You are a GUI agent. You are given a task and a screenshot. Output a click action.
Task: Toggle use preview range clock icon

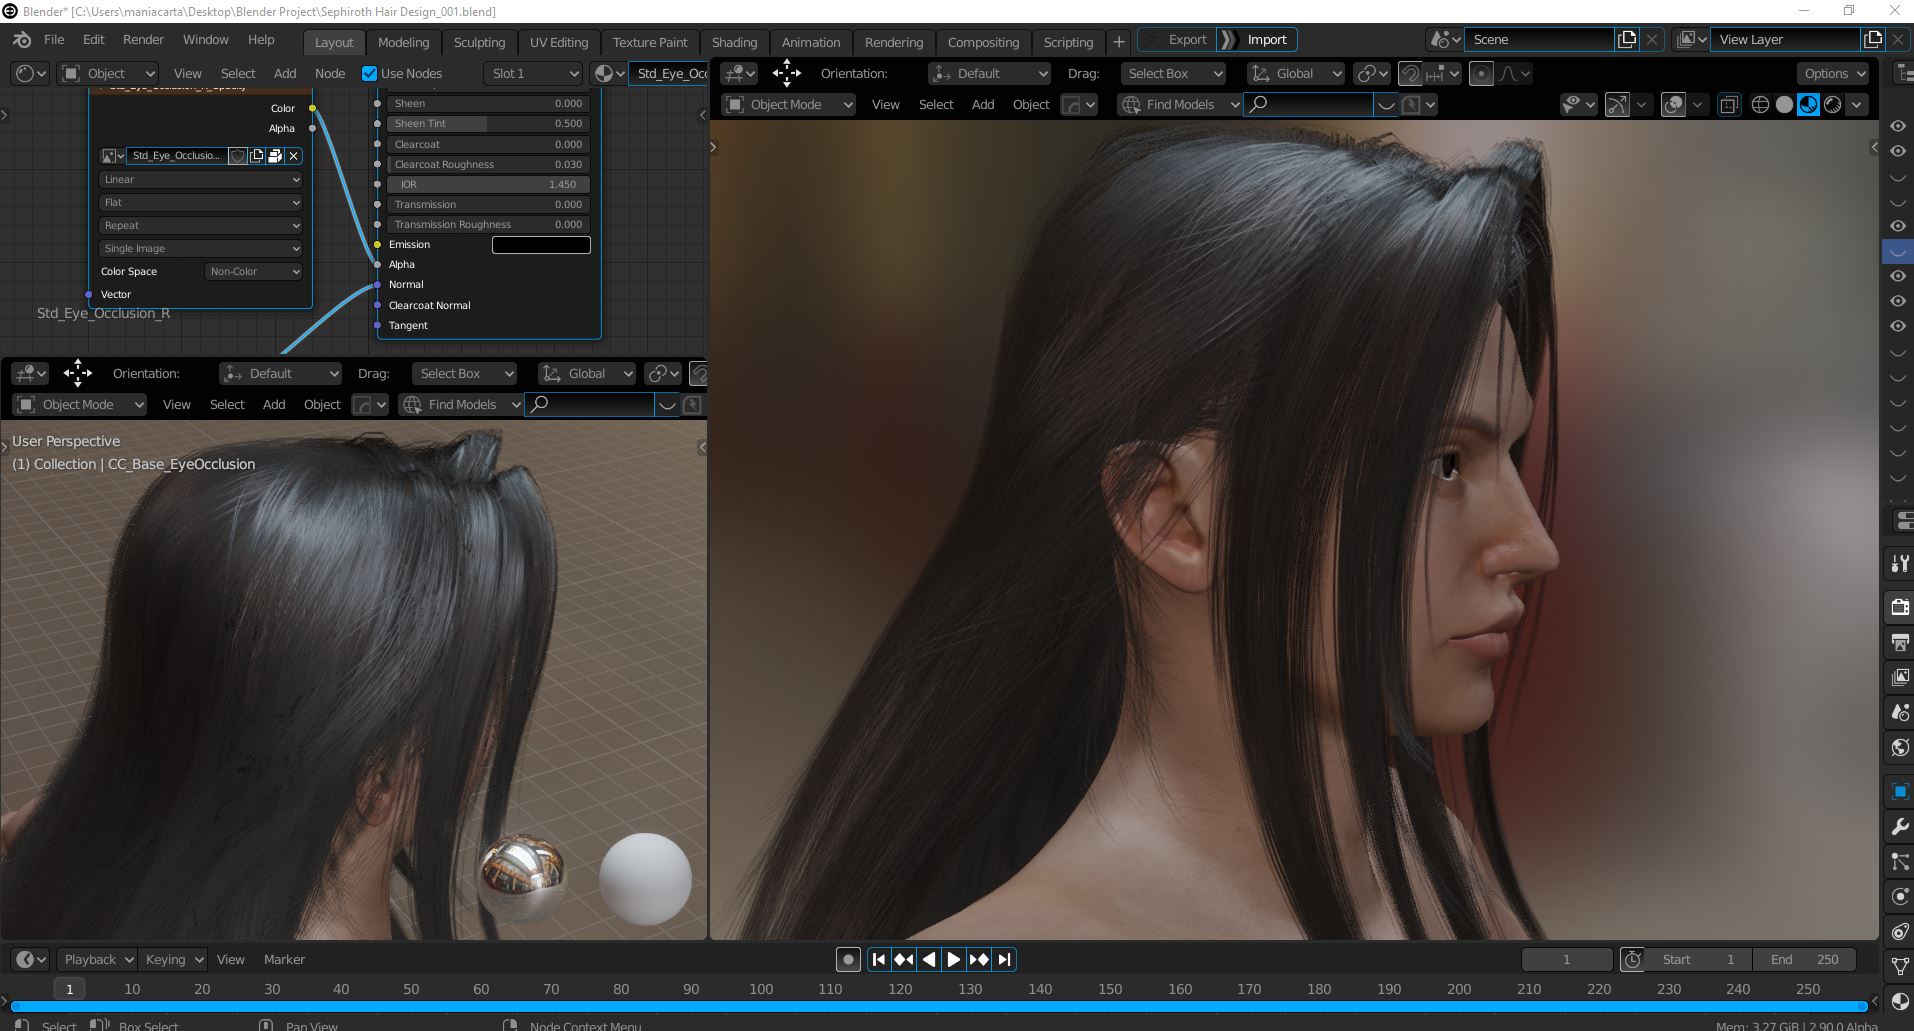click(x=1632, y=960)
